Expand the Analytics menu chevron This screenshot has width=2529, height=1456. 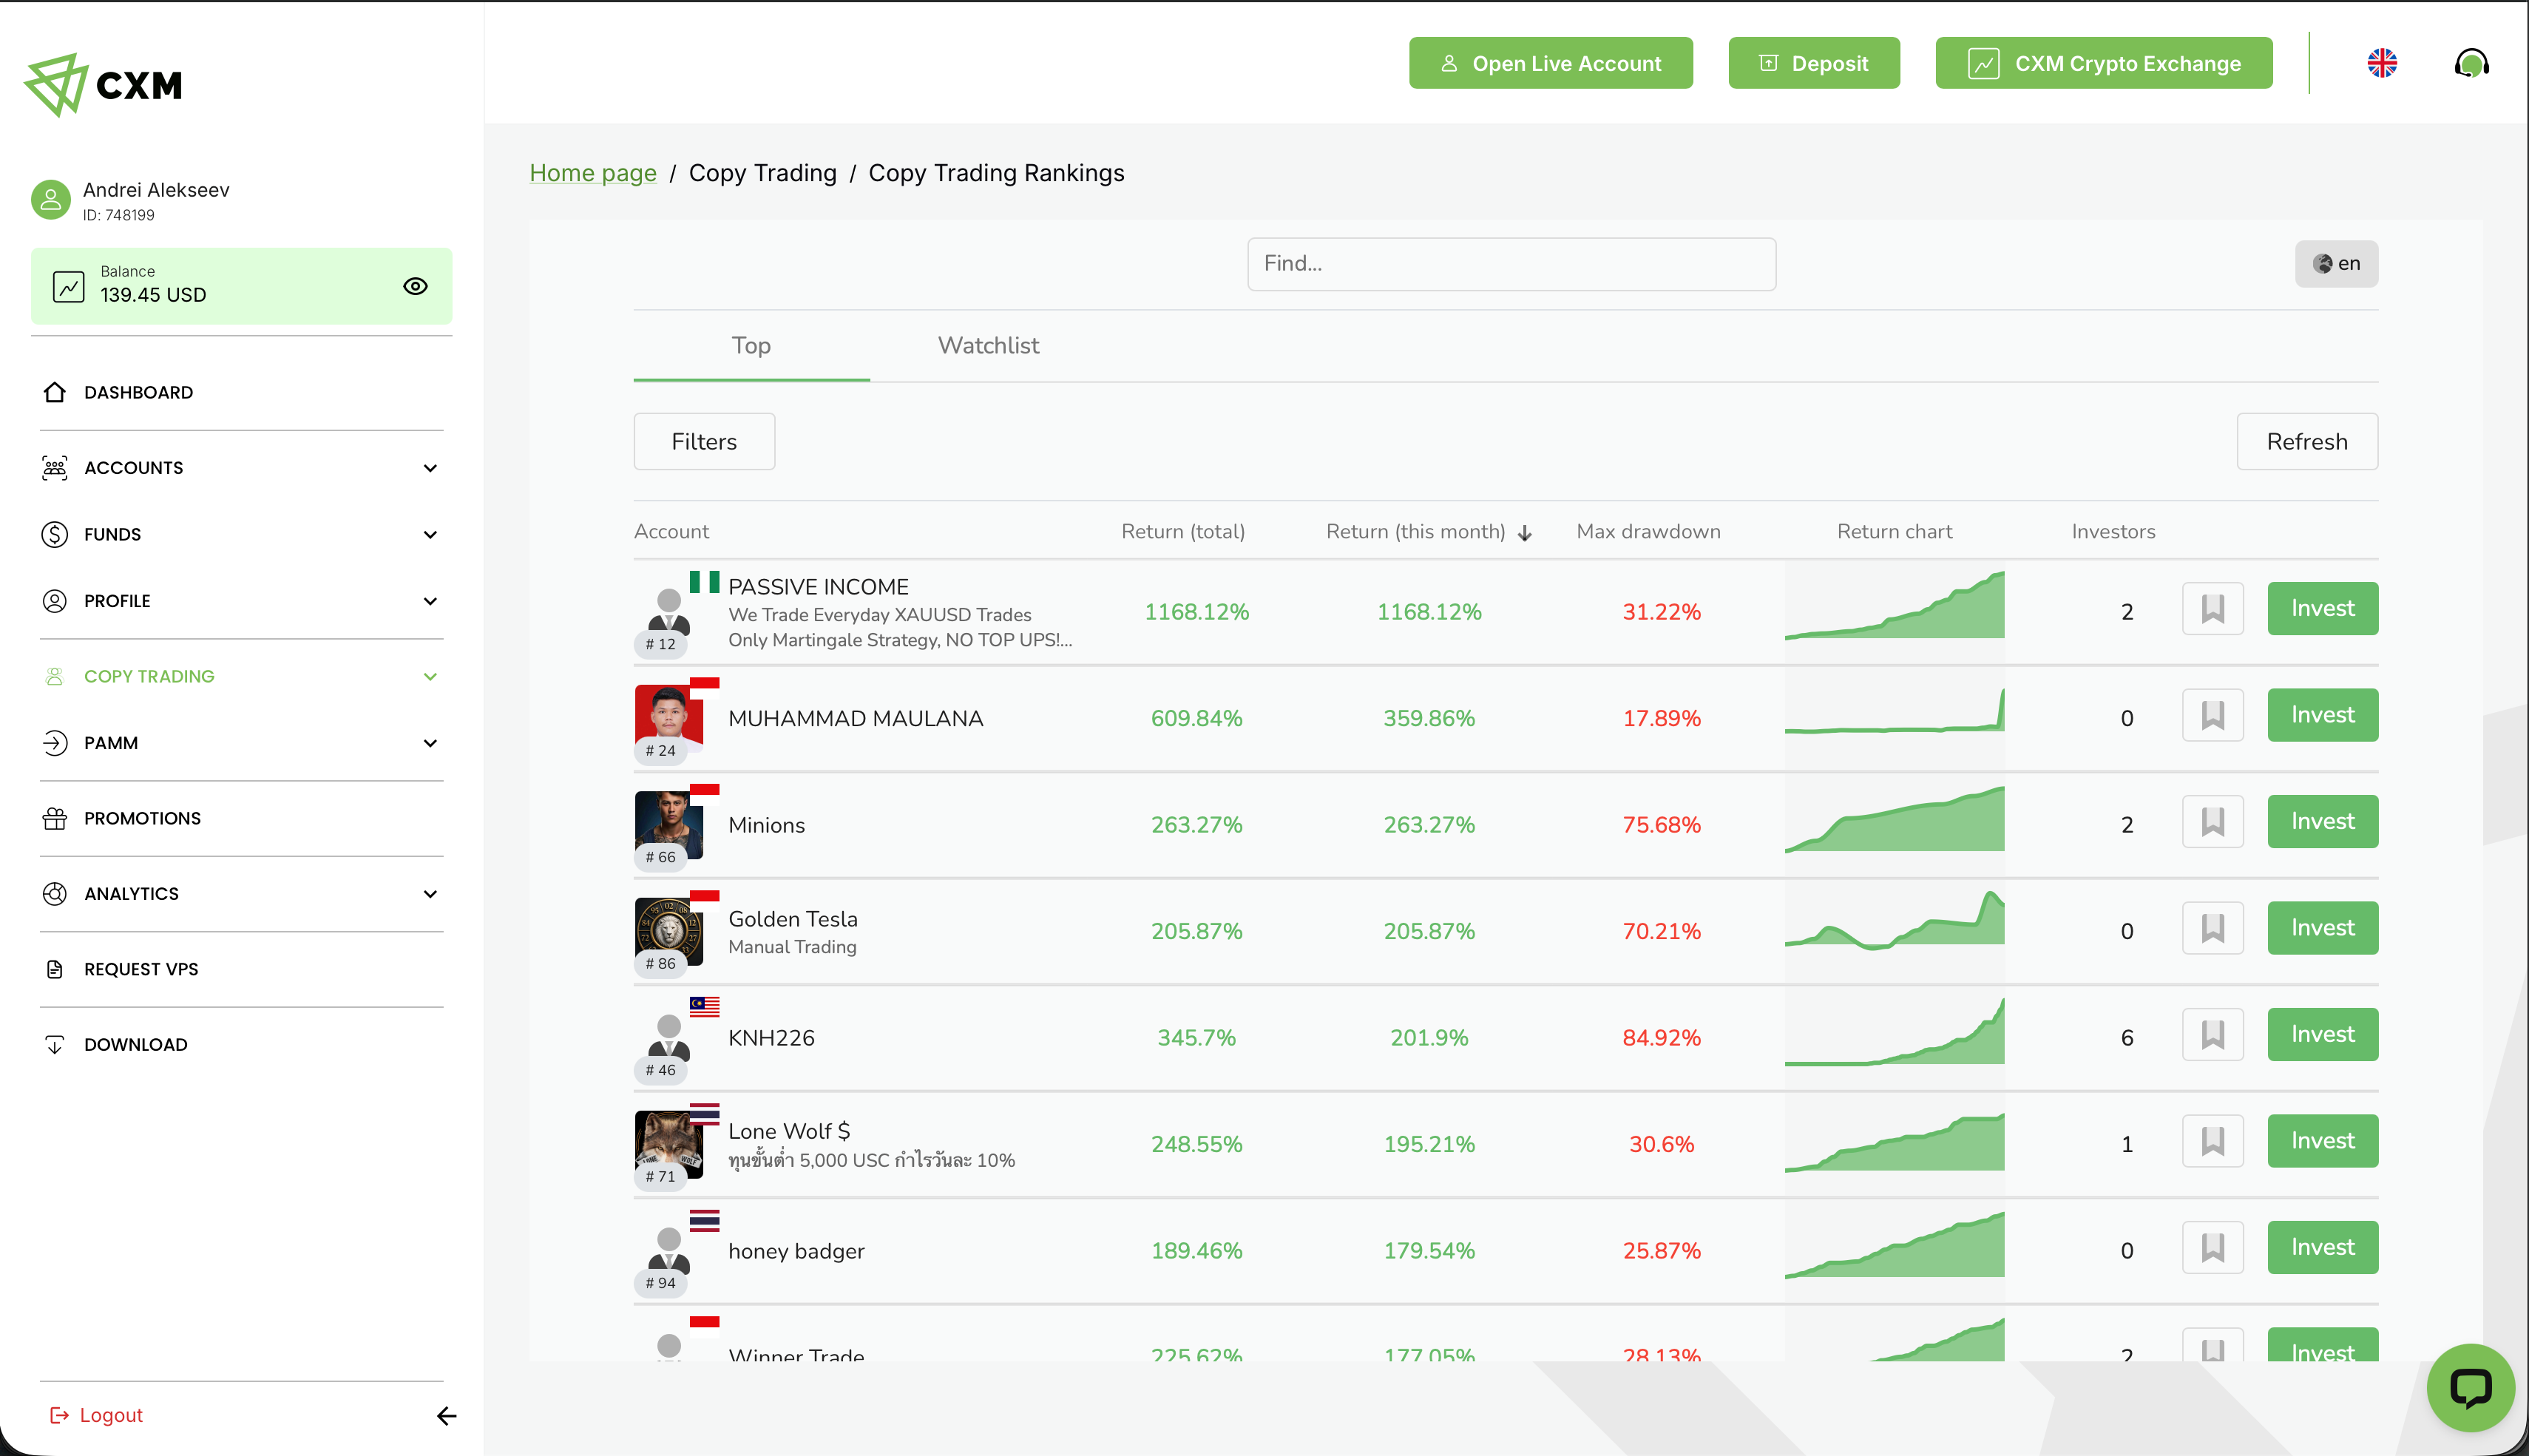point(430,894)
